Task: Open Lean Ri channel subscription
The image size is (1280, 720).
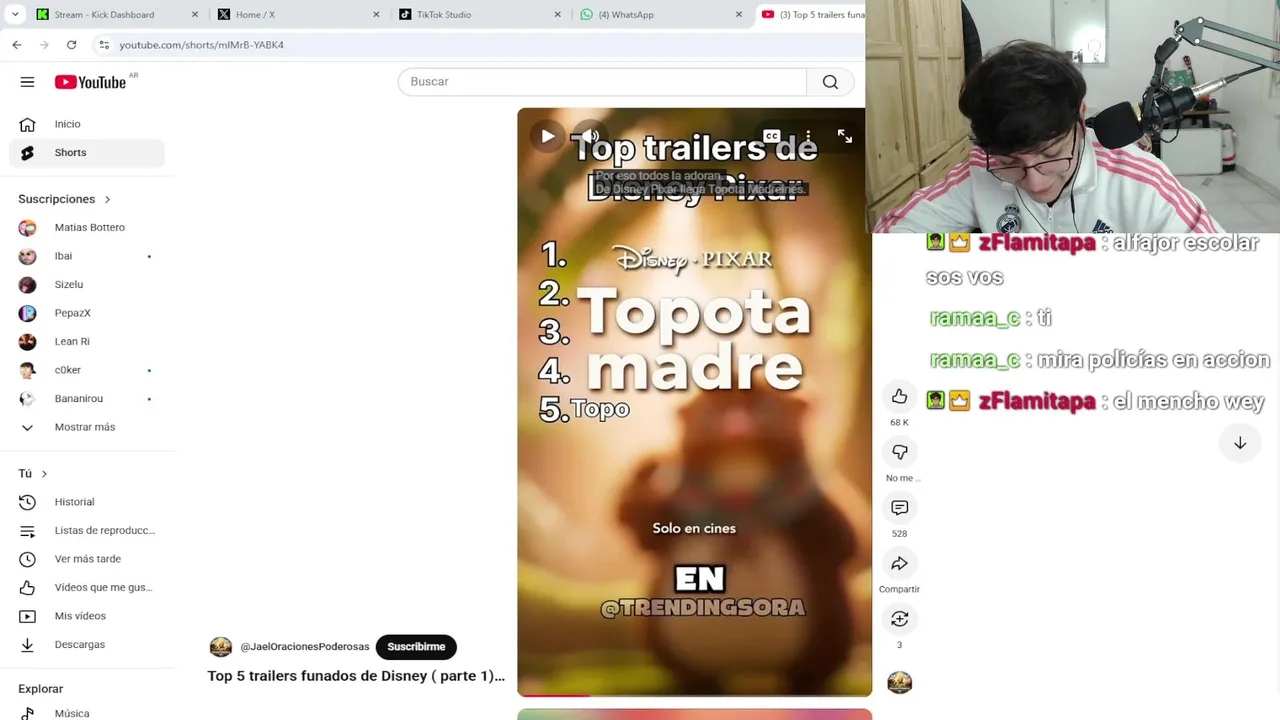Action: tap(87, 342)
